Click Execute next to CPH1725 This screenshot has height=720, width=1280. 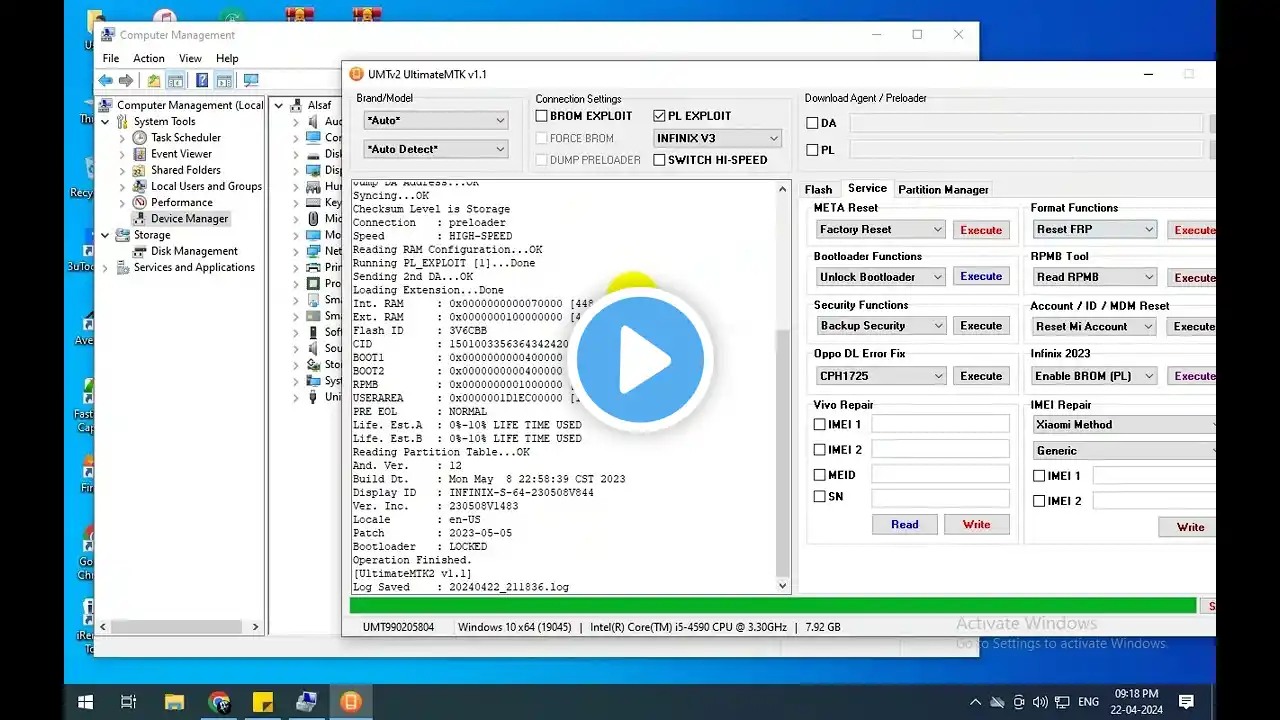[x=981, y=376]
